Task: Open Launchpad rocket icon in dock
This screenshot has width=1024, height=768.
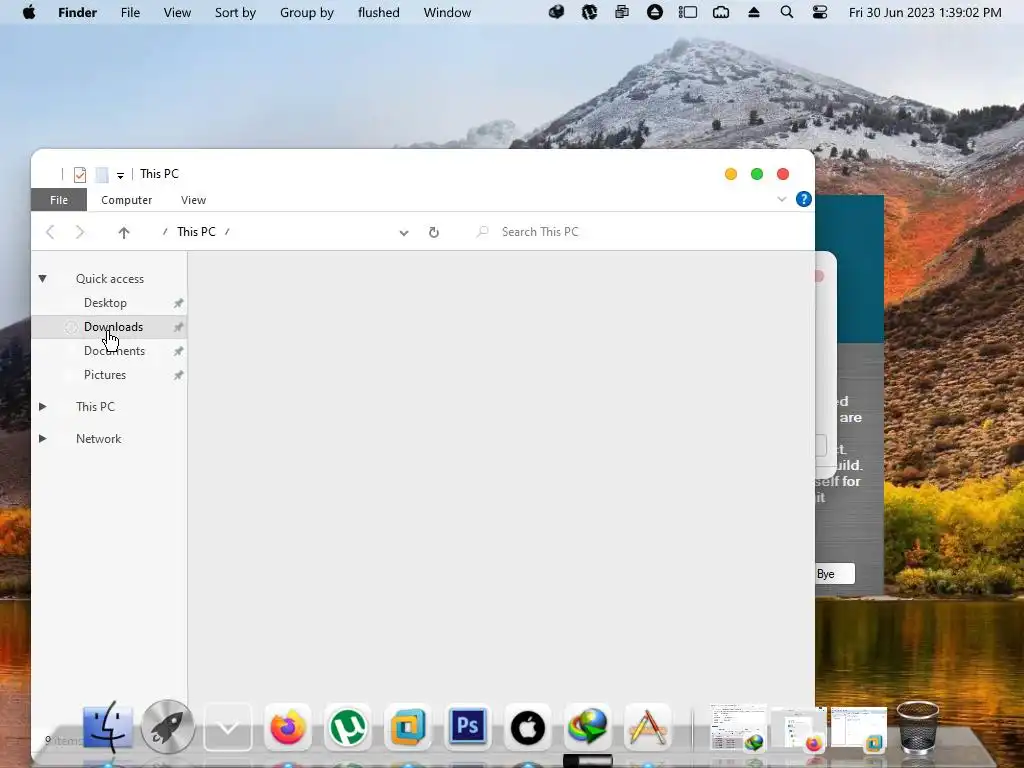Action: tap(168, 726)
